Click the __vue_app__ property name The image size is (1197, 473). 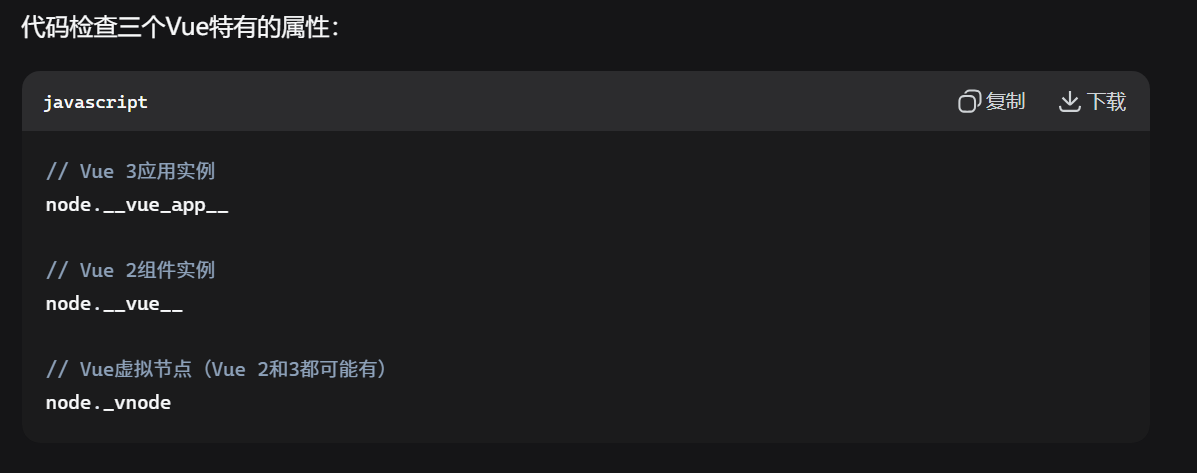(166, 205)
